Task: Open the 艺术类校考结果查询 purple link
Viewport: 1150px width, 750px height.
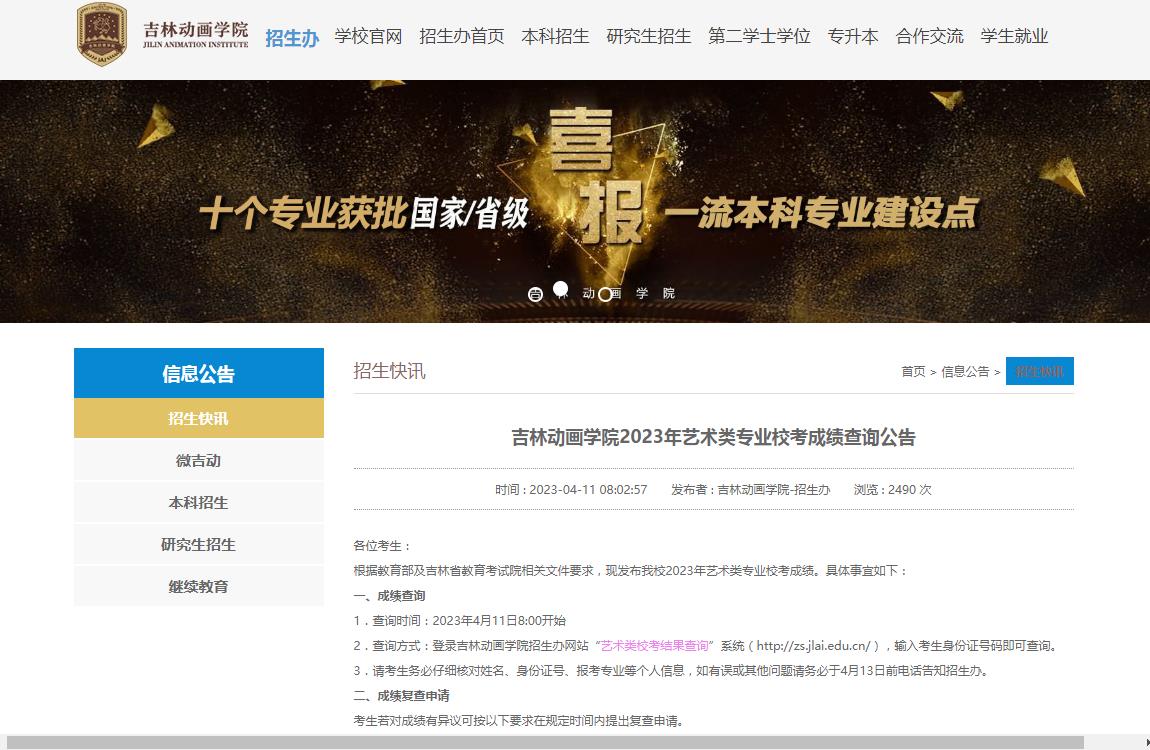Action: coord(655,645)
